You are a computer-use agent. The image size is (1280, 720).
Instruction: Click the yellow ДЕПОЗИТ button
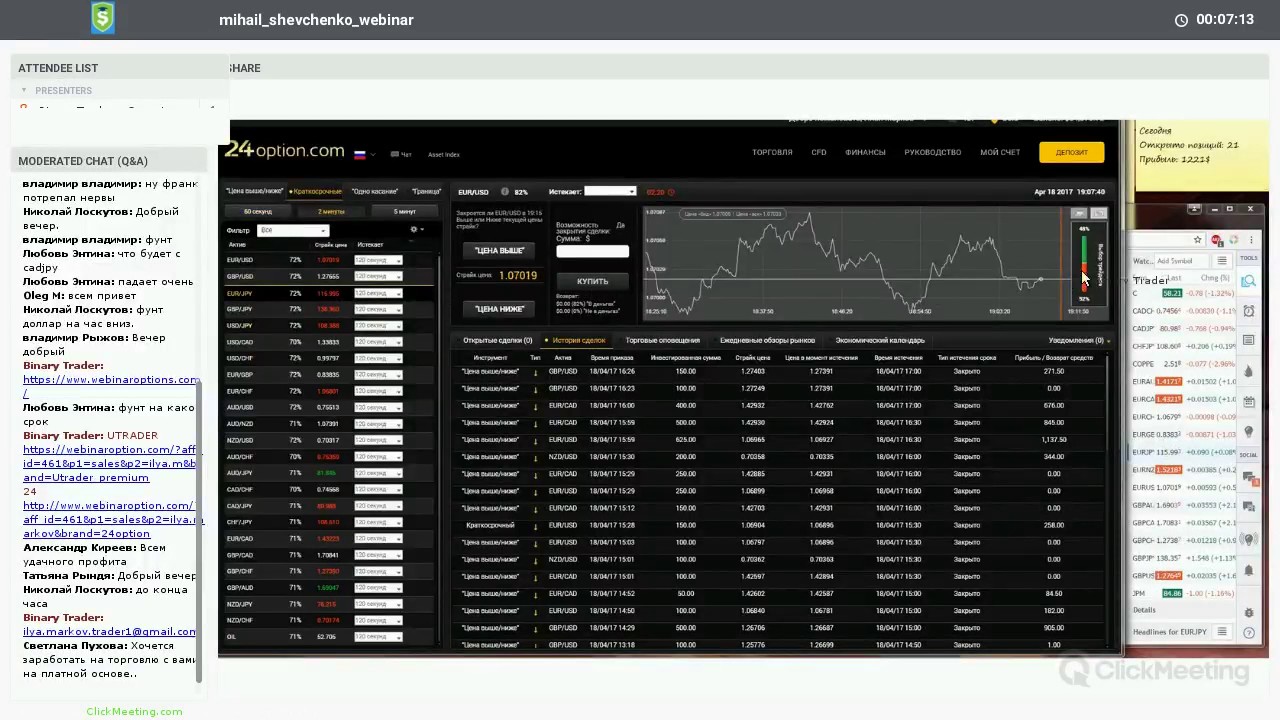pos(1071,152)
